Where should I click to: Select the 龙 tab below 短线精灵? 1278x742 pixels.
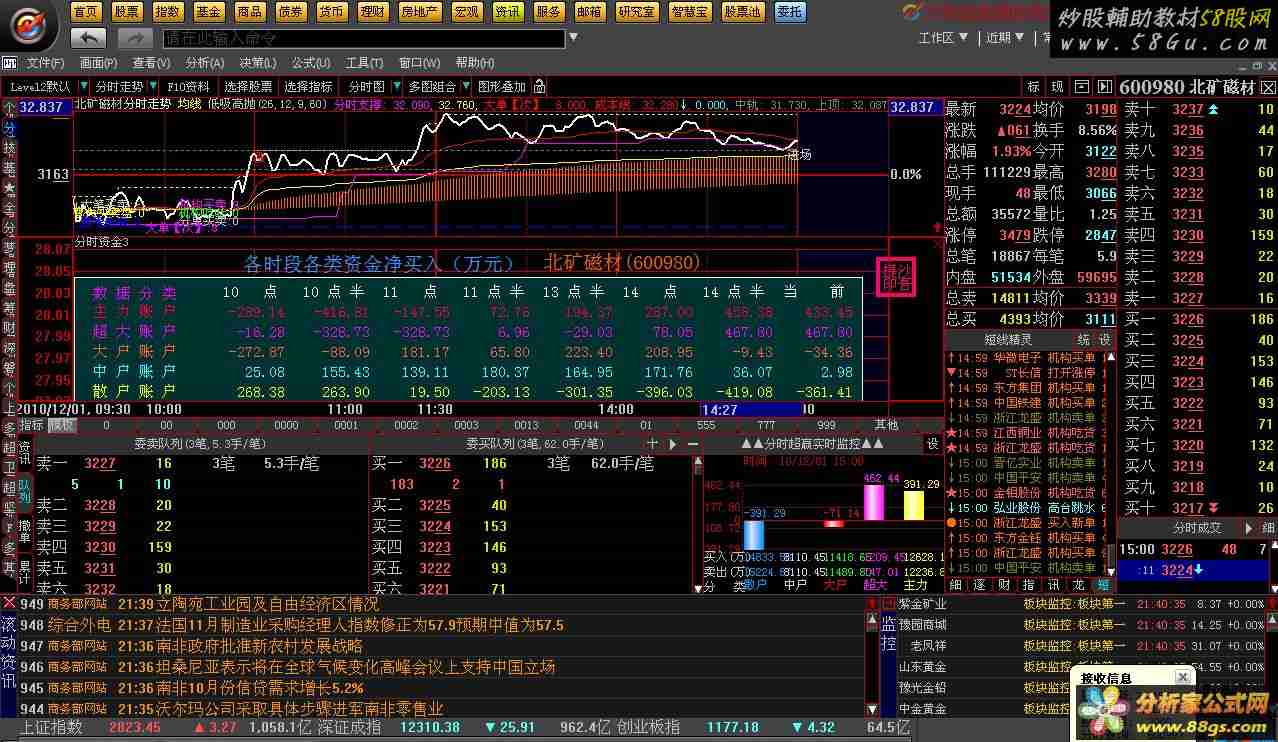[1078, 584]
